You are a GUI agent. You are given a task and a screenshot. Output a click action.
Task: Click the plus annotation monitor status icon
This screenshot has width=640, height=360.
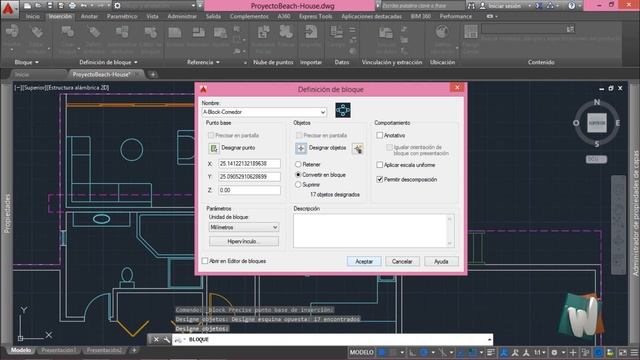click(x=573, y=352)
